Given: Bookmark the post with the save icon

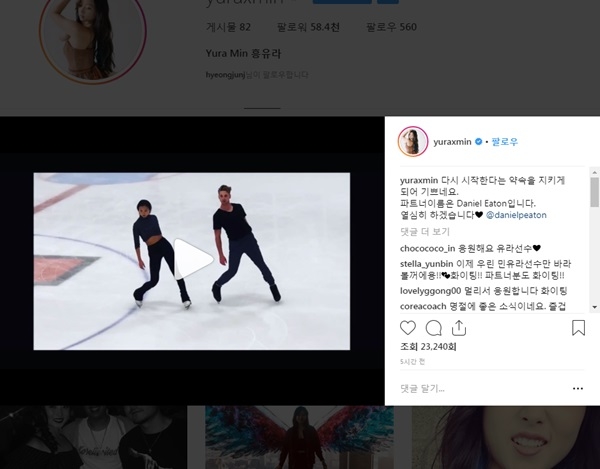Looking at the screenshot, I should [x=578, y=328].
